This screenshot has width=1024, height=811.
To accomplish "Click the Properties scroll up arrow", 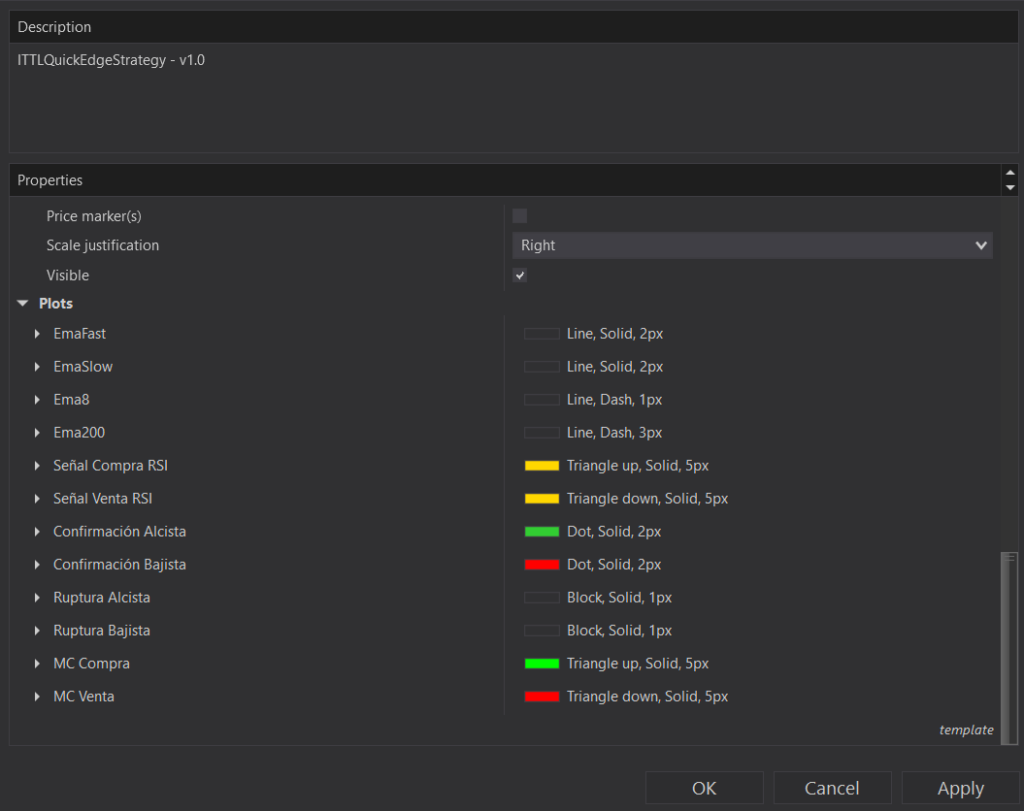I will click(1009, 174).
